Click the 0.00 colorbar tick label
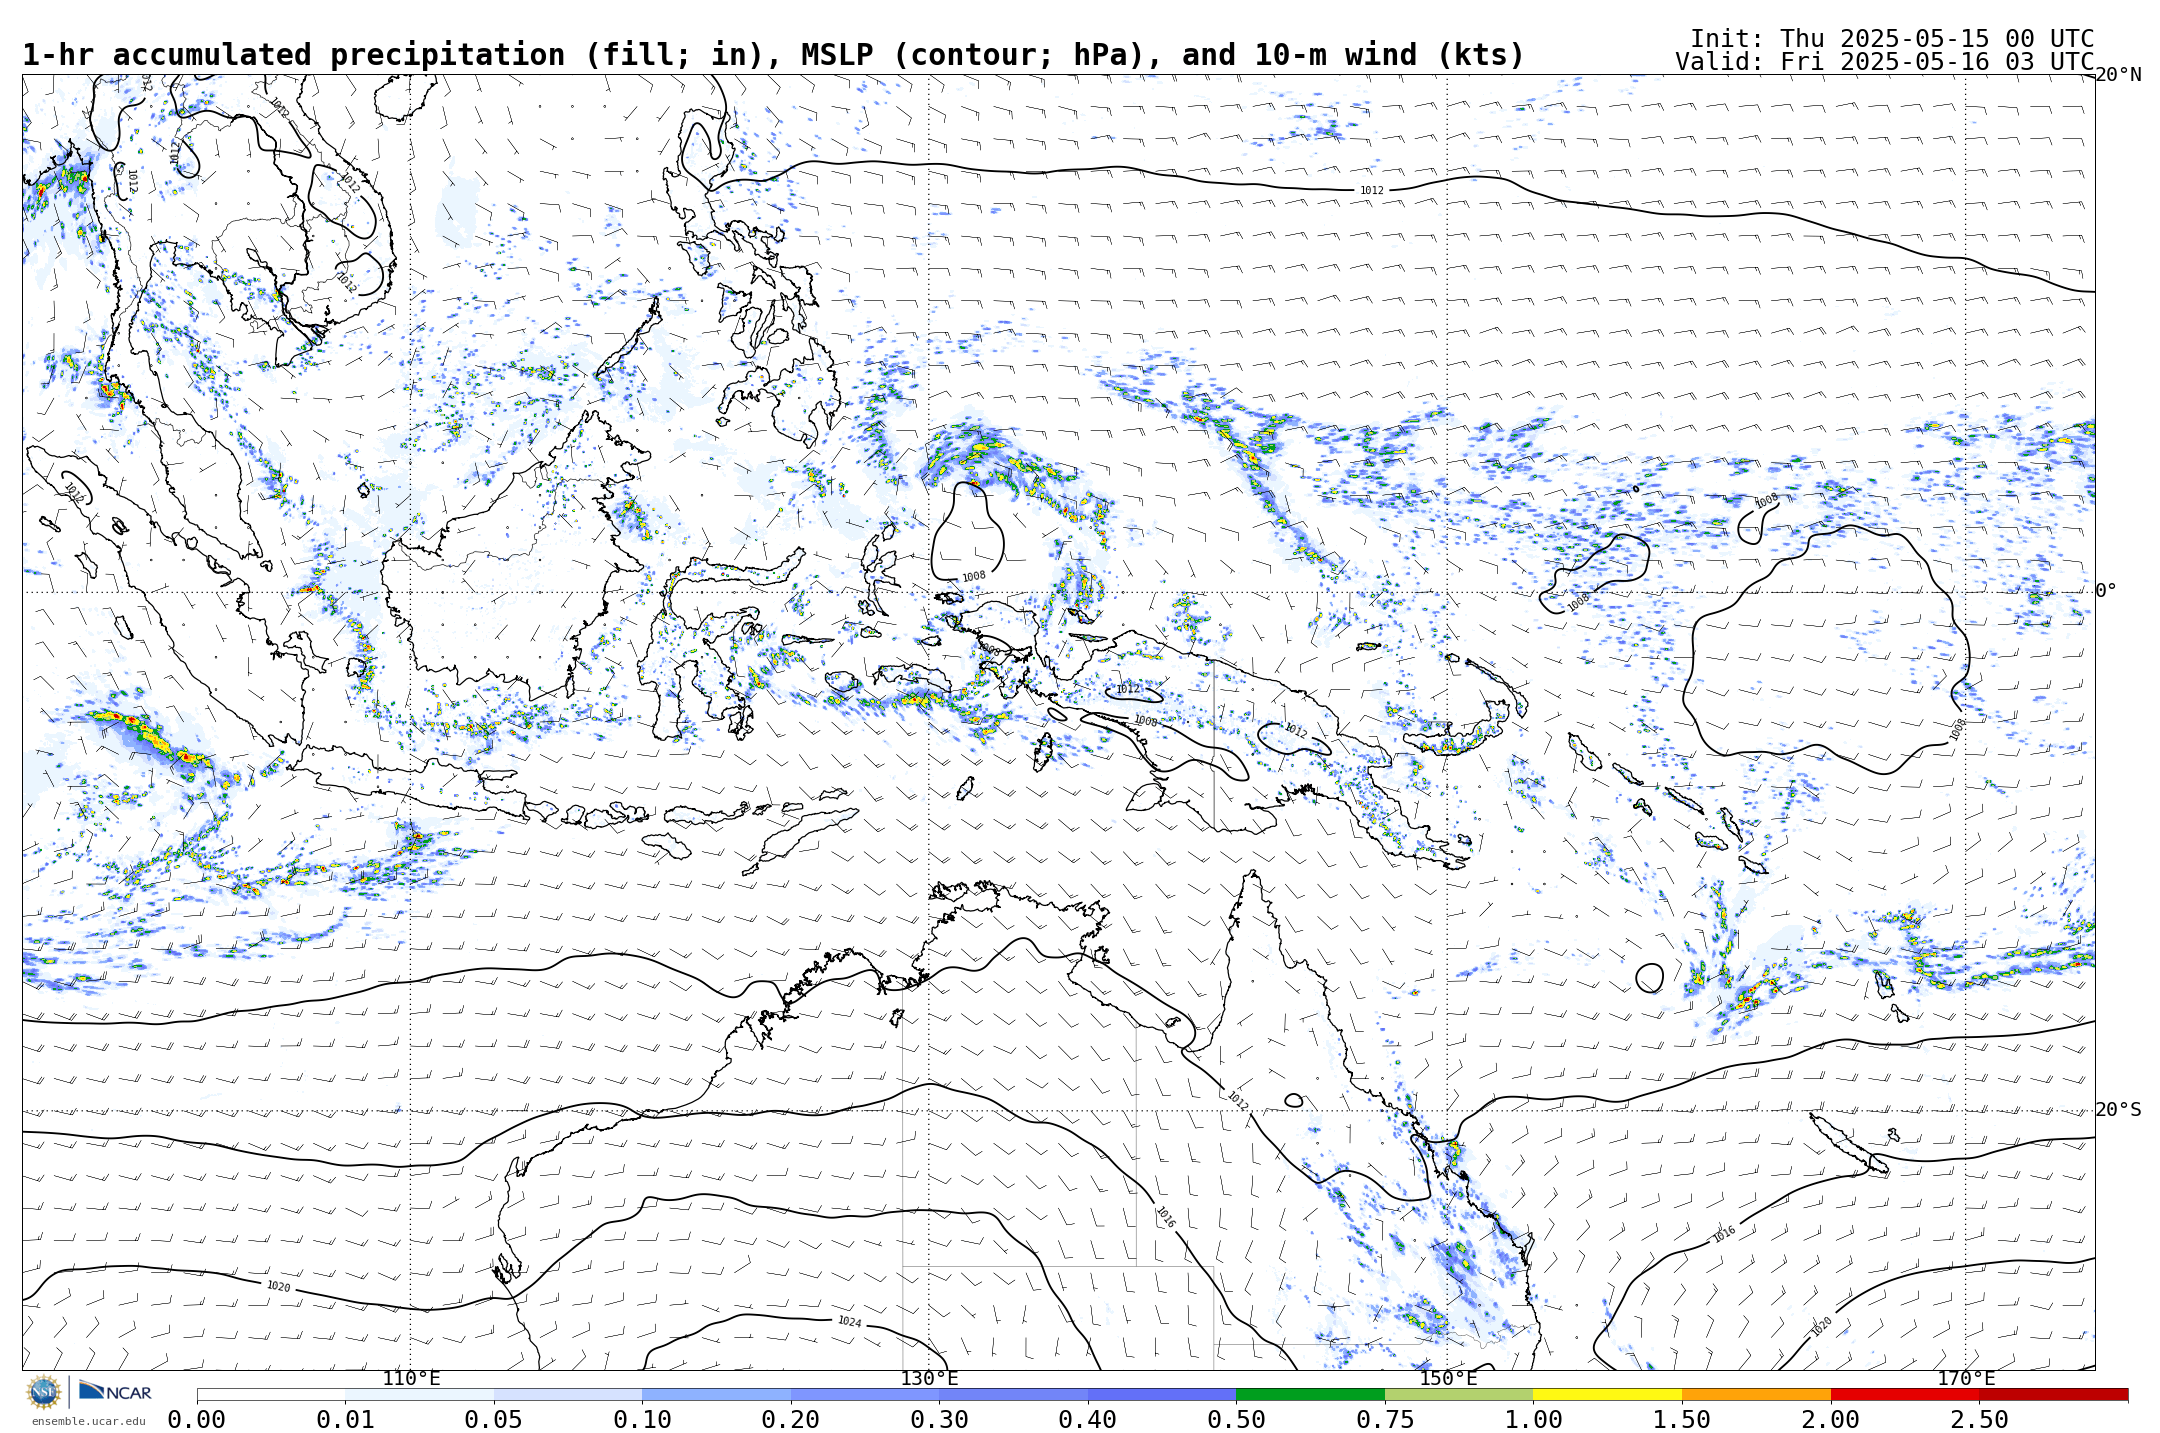This screenshot has width=2160, height=1433. [x=197, y=1420]
